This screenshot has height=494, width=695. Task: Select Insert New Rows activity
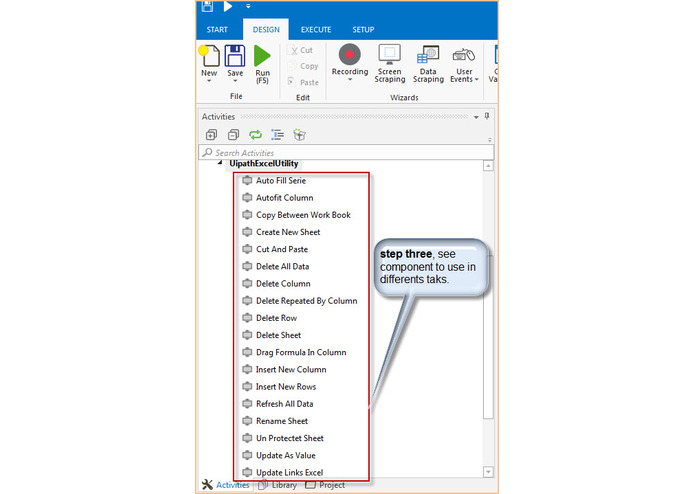pos(279,387)
